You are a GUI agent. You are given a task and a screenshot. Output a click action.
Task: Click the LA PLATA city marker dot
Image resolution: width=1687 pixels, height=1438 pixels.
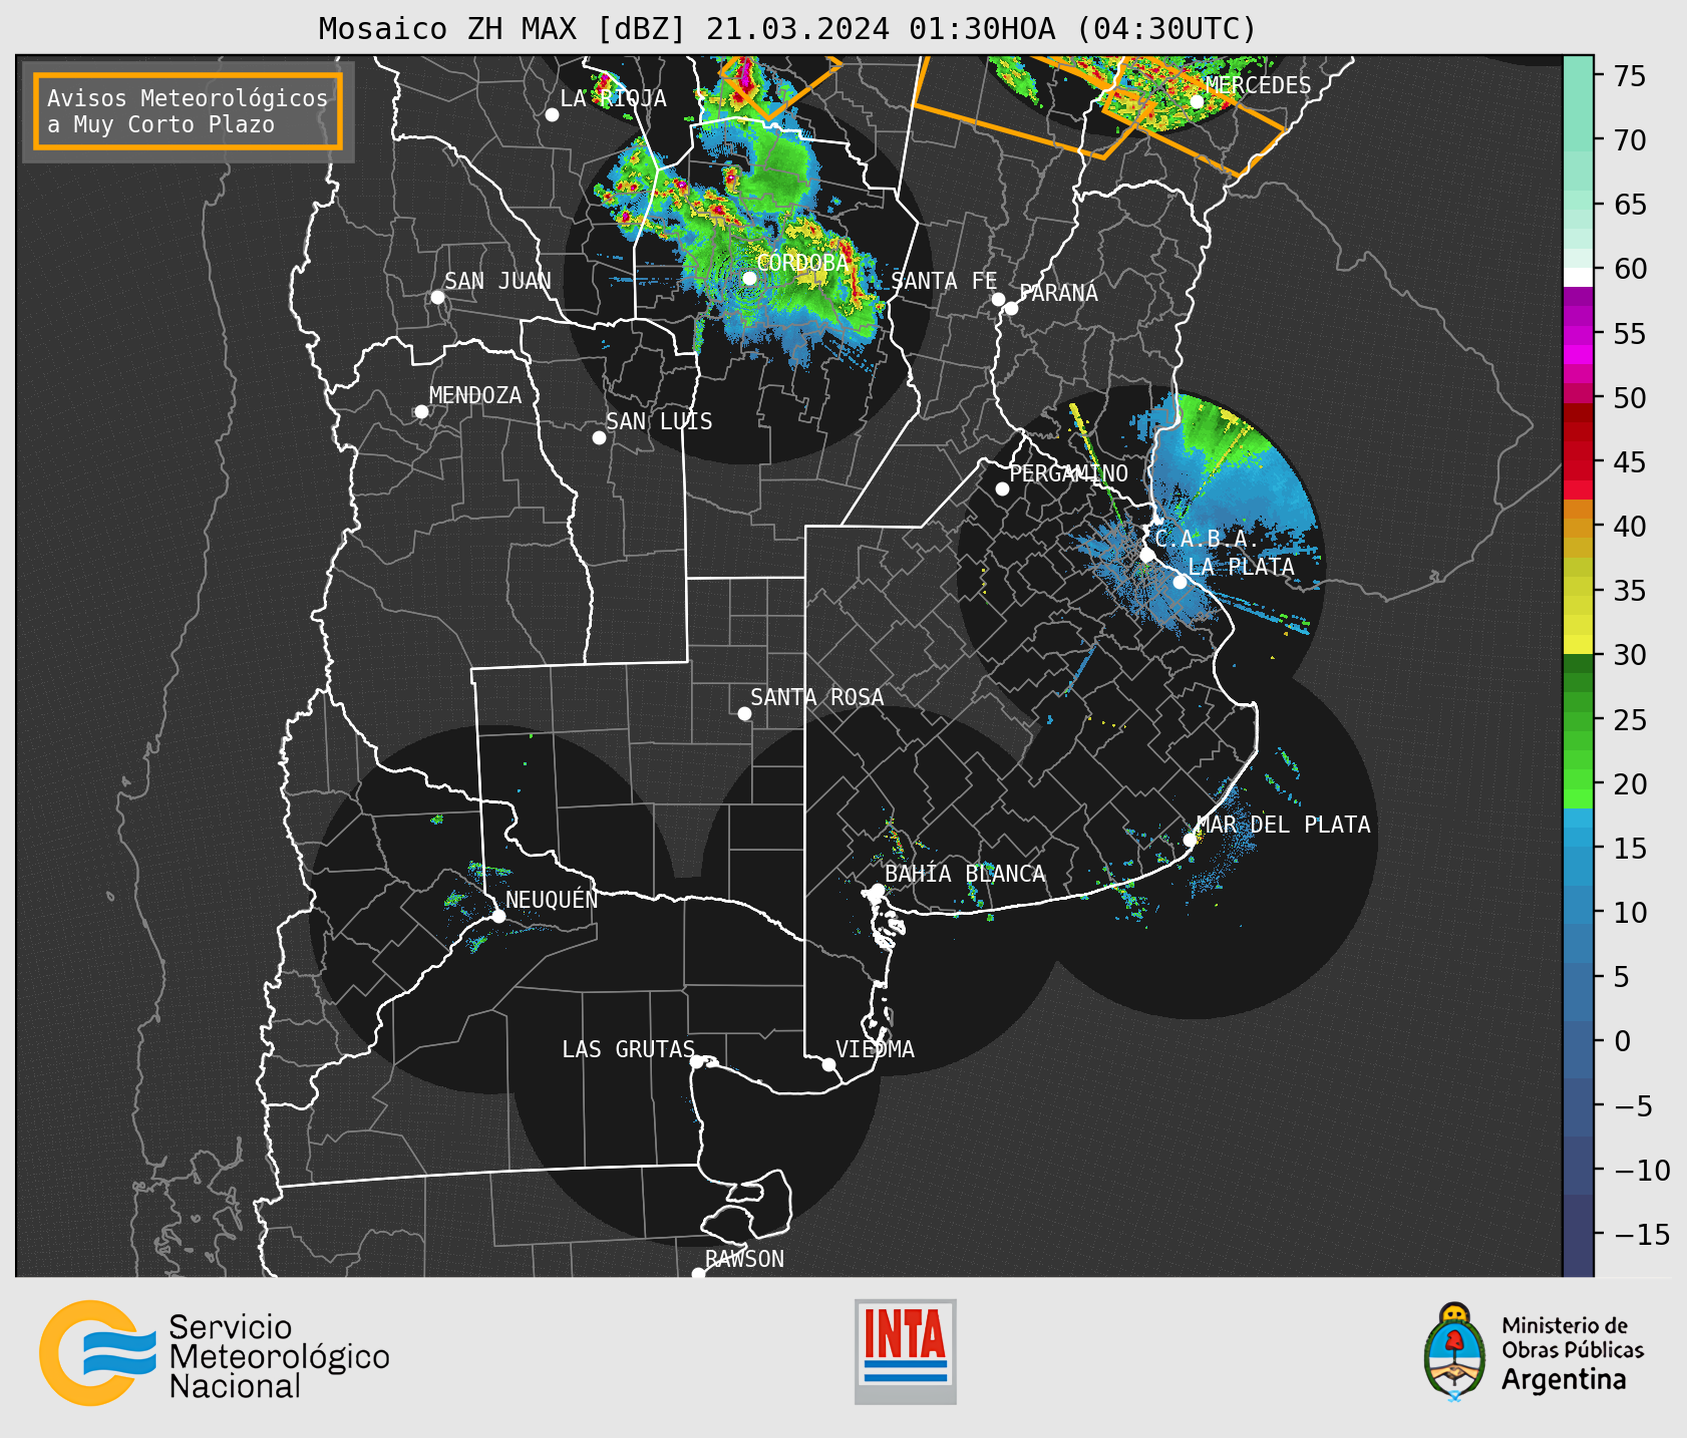coord(1180,582)
